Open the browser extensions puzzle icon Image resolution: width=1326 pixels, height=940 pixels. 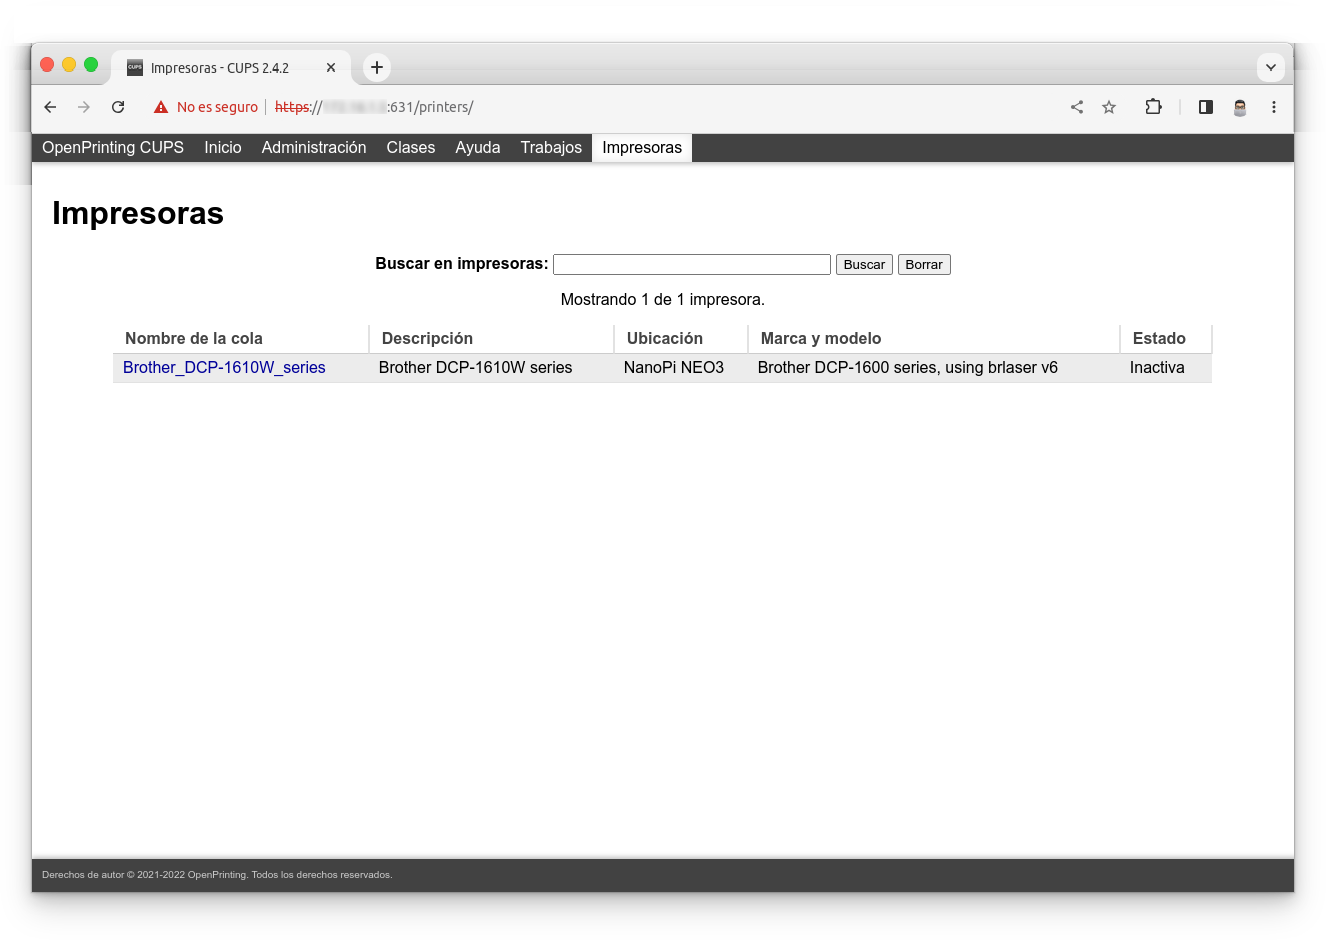pos(1153,107)
